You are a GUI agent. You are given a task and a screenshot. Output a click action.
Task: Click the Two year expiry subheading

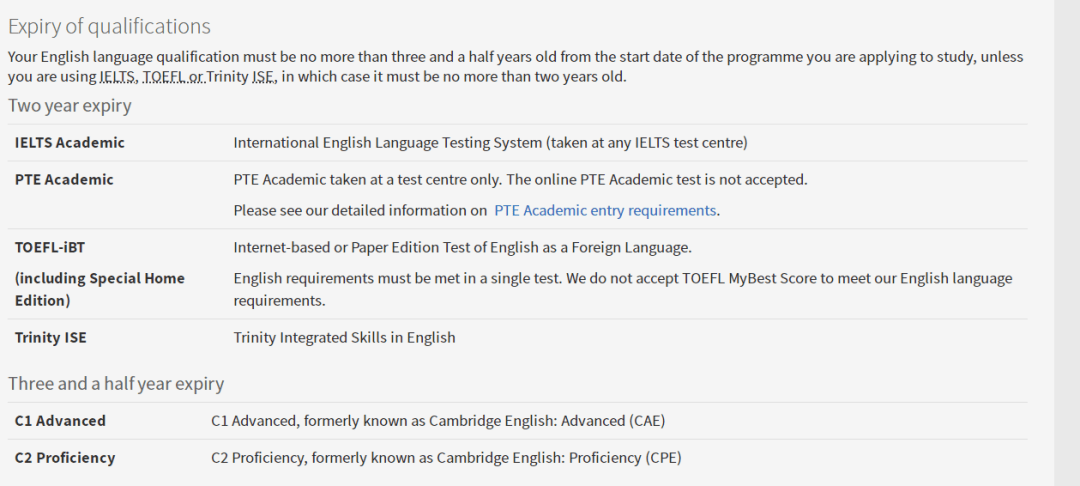(70, 105)
